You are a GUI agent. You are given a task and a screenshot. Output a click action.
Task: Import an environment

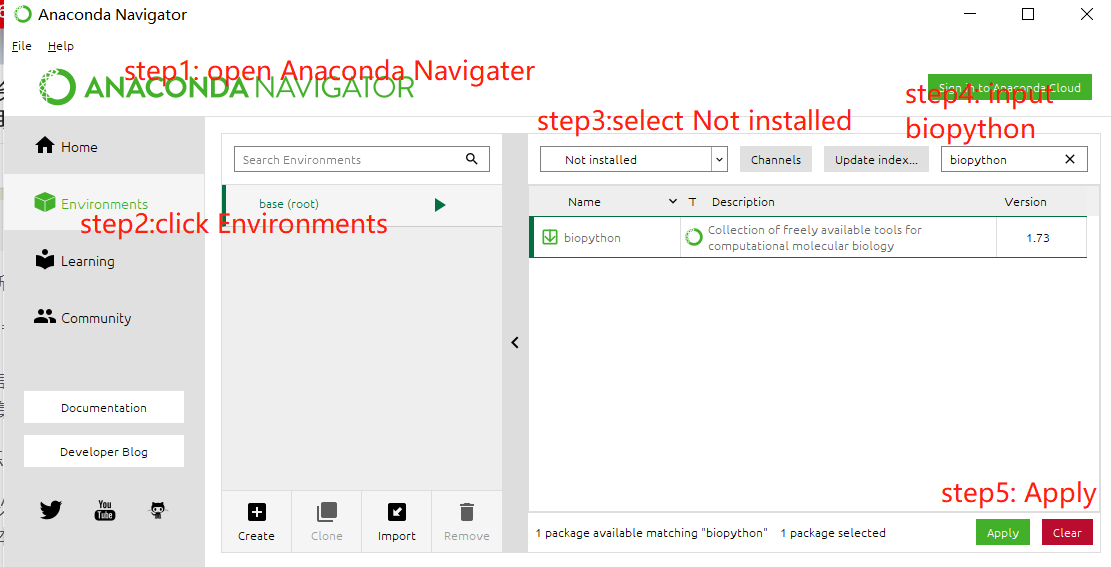397,522
